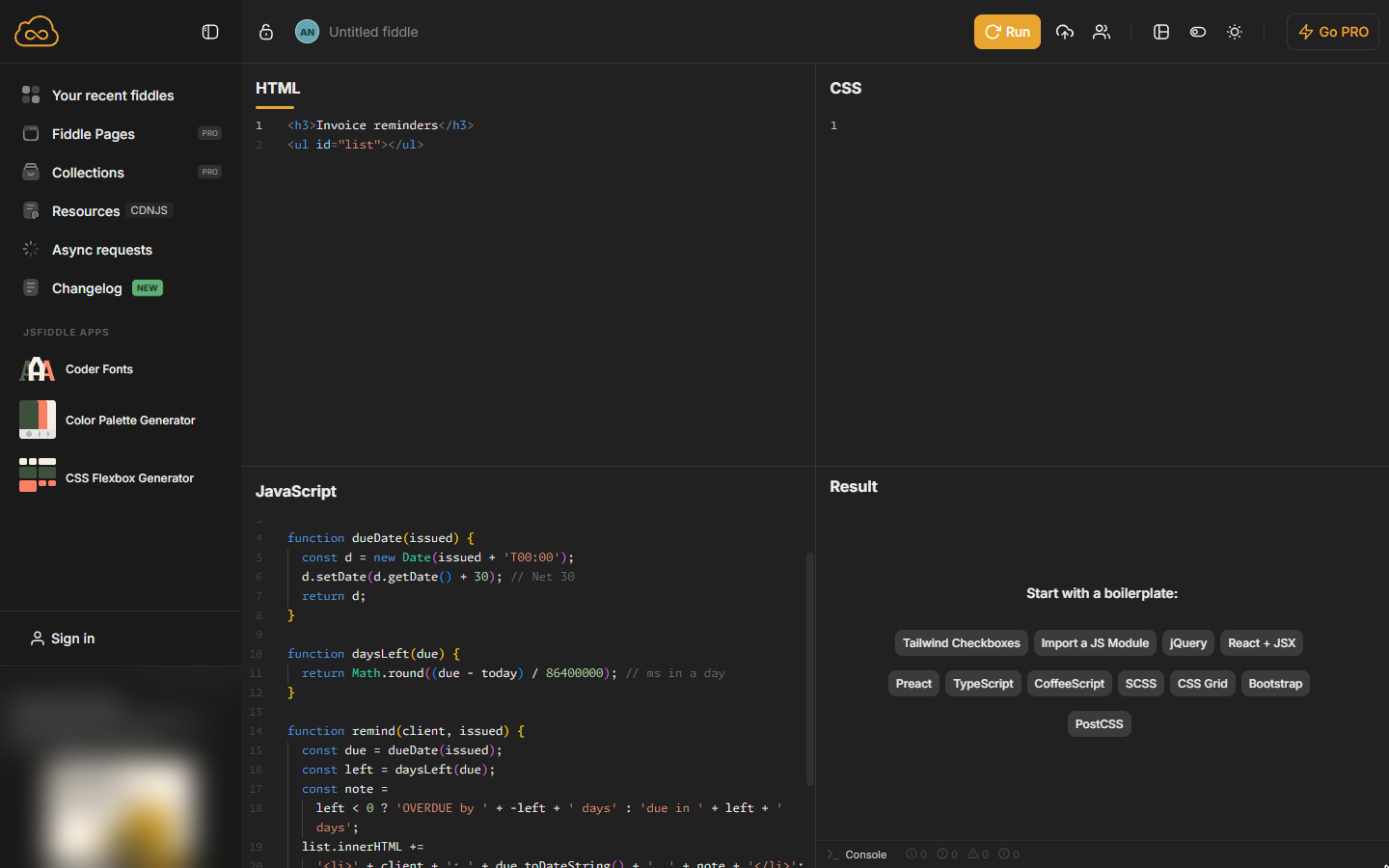Click the CDNJS badge beside Resources
1389x868 pixels.
[150, 211]
